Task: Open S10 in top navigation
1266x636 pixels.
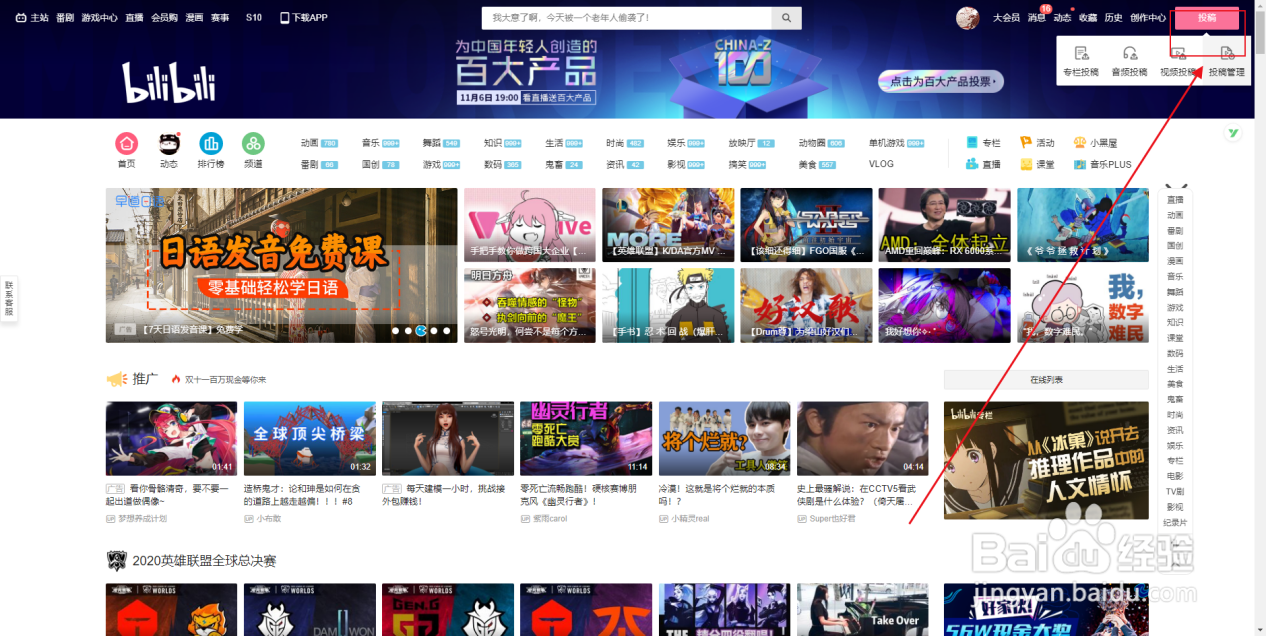Action: coord(254,18)
